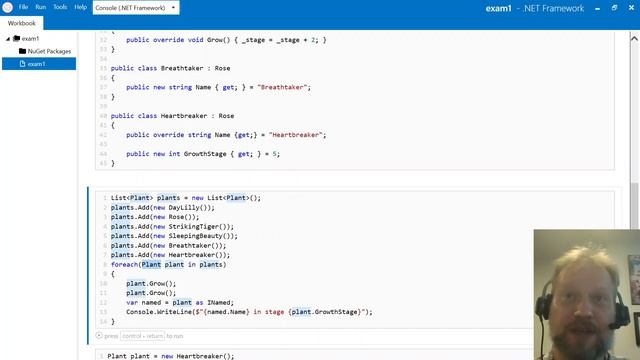Click into the line 'public class Heartbreaker : Rose'
This screenshot has width=640, height=360.
coord(172,116)
